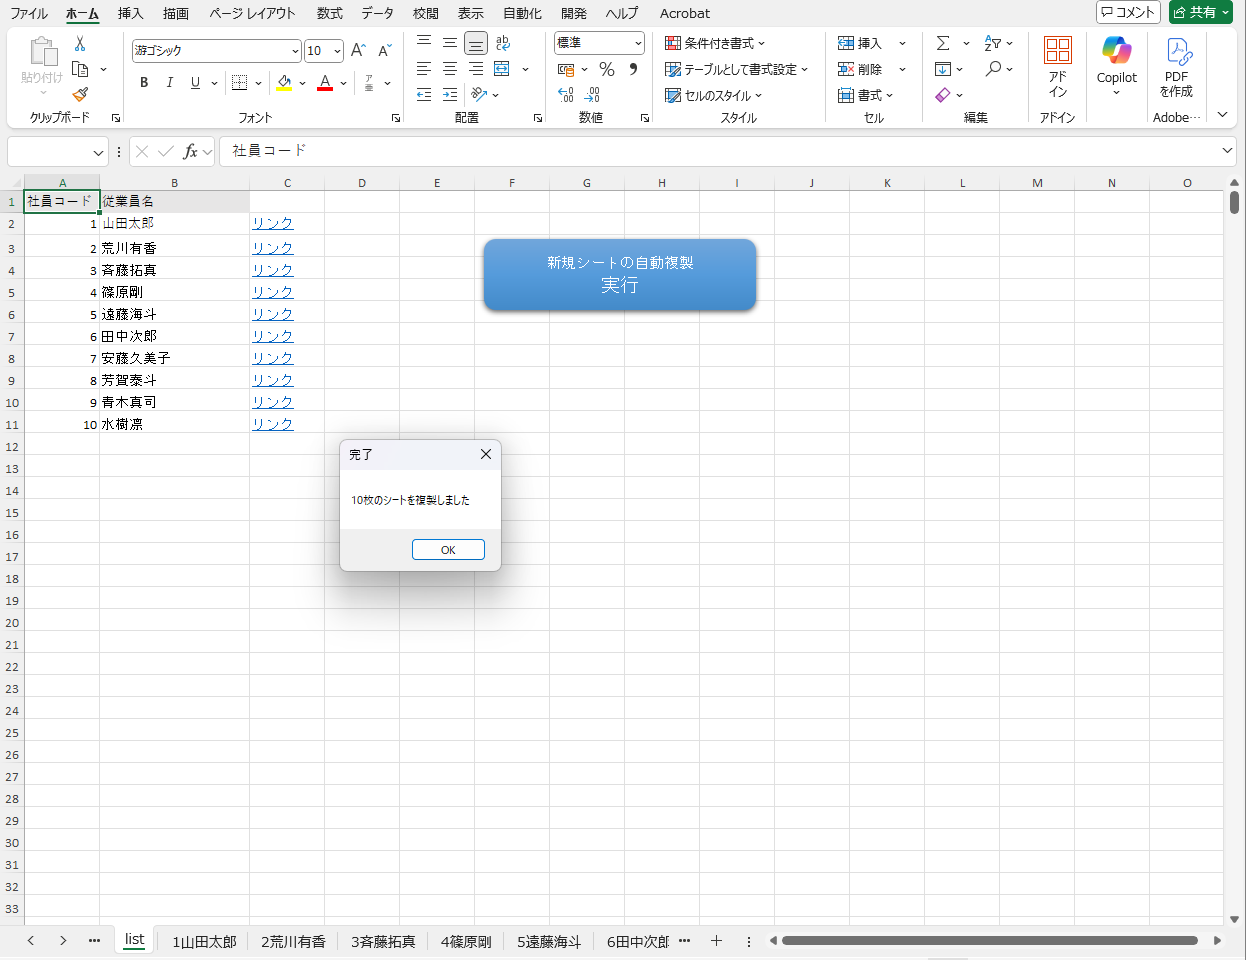Screen dimensions: 1246x960
Task: Click the cut scissors icon
Action: tap(80, 44)
